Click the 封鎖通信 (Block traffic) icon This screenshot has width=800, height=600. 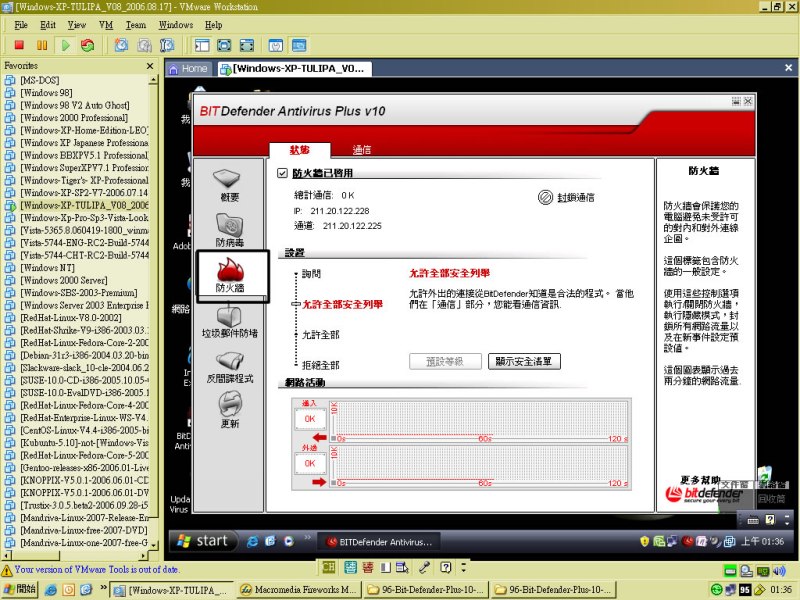click(x=545, y=197)
